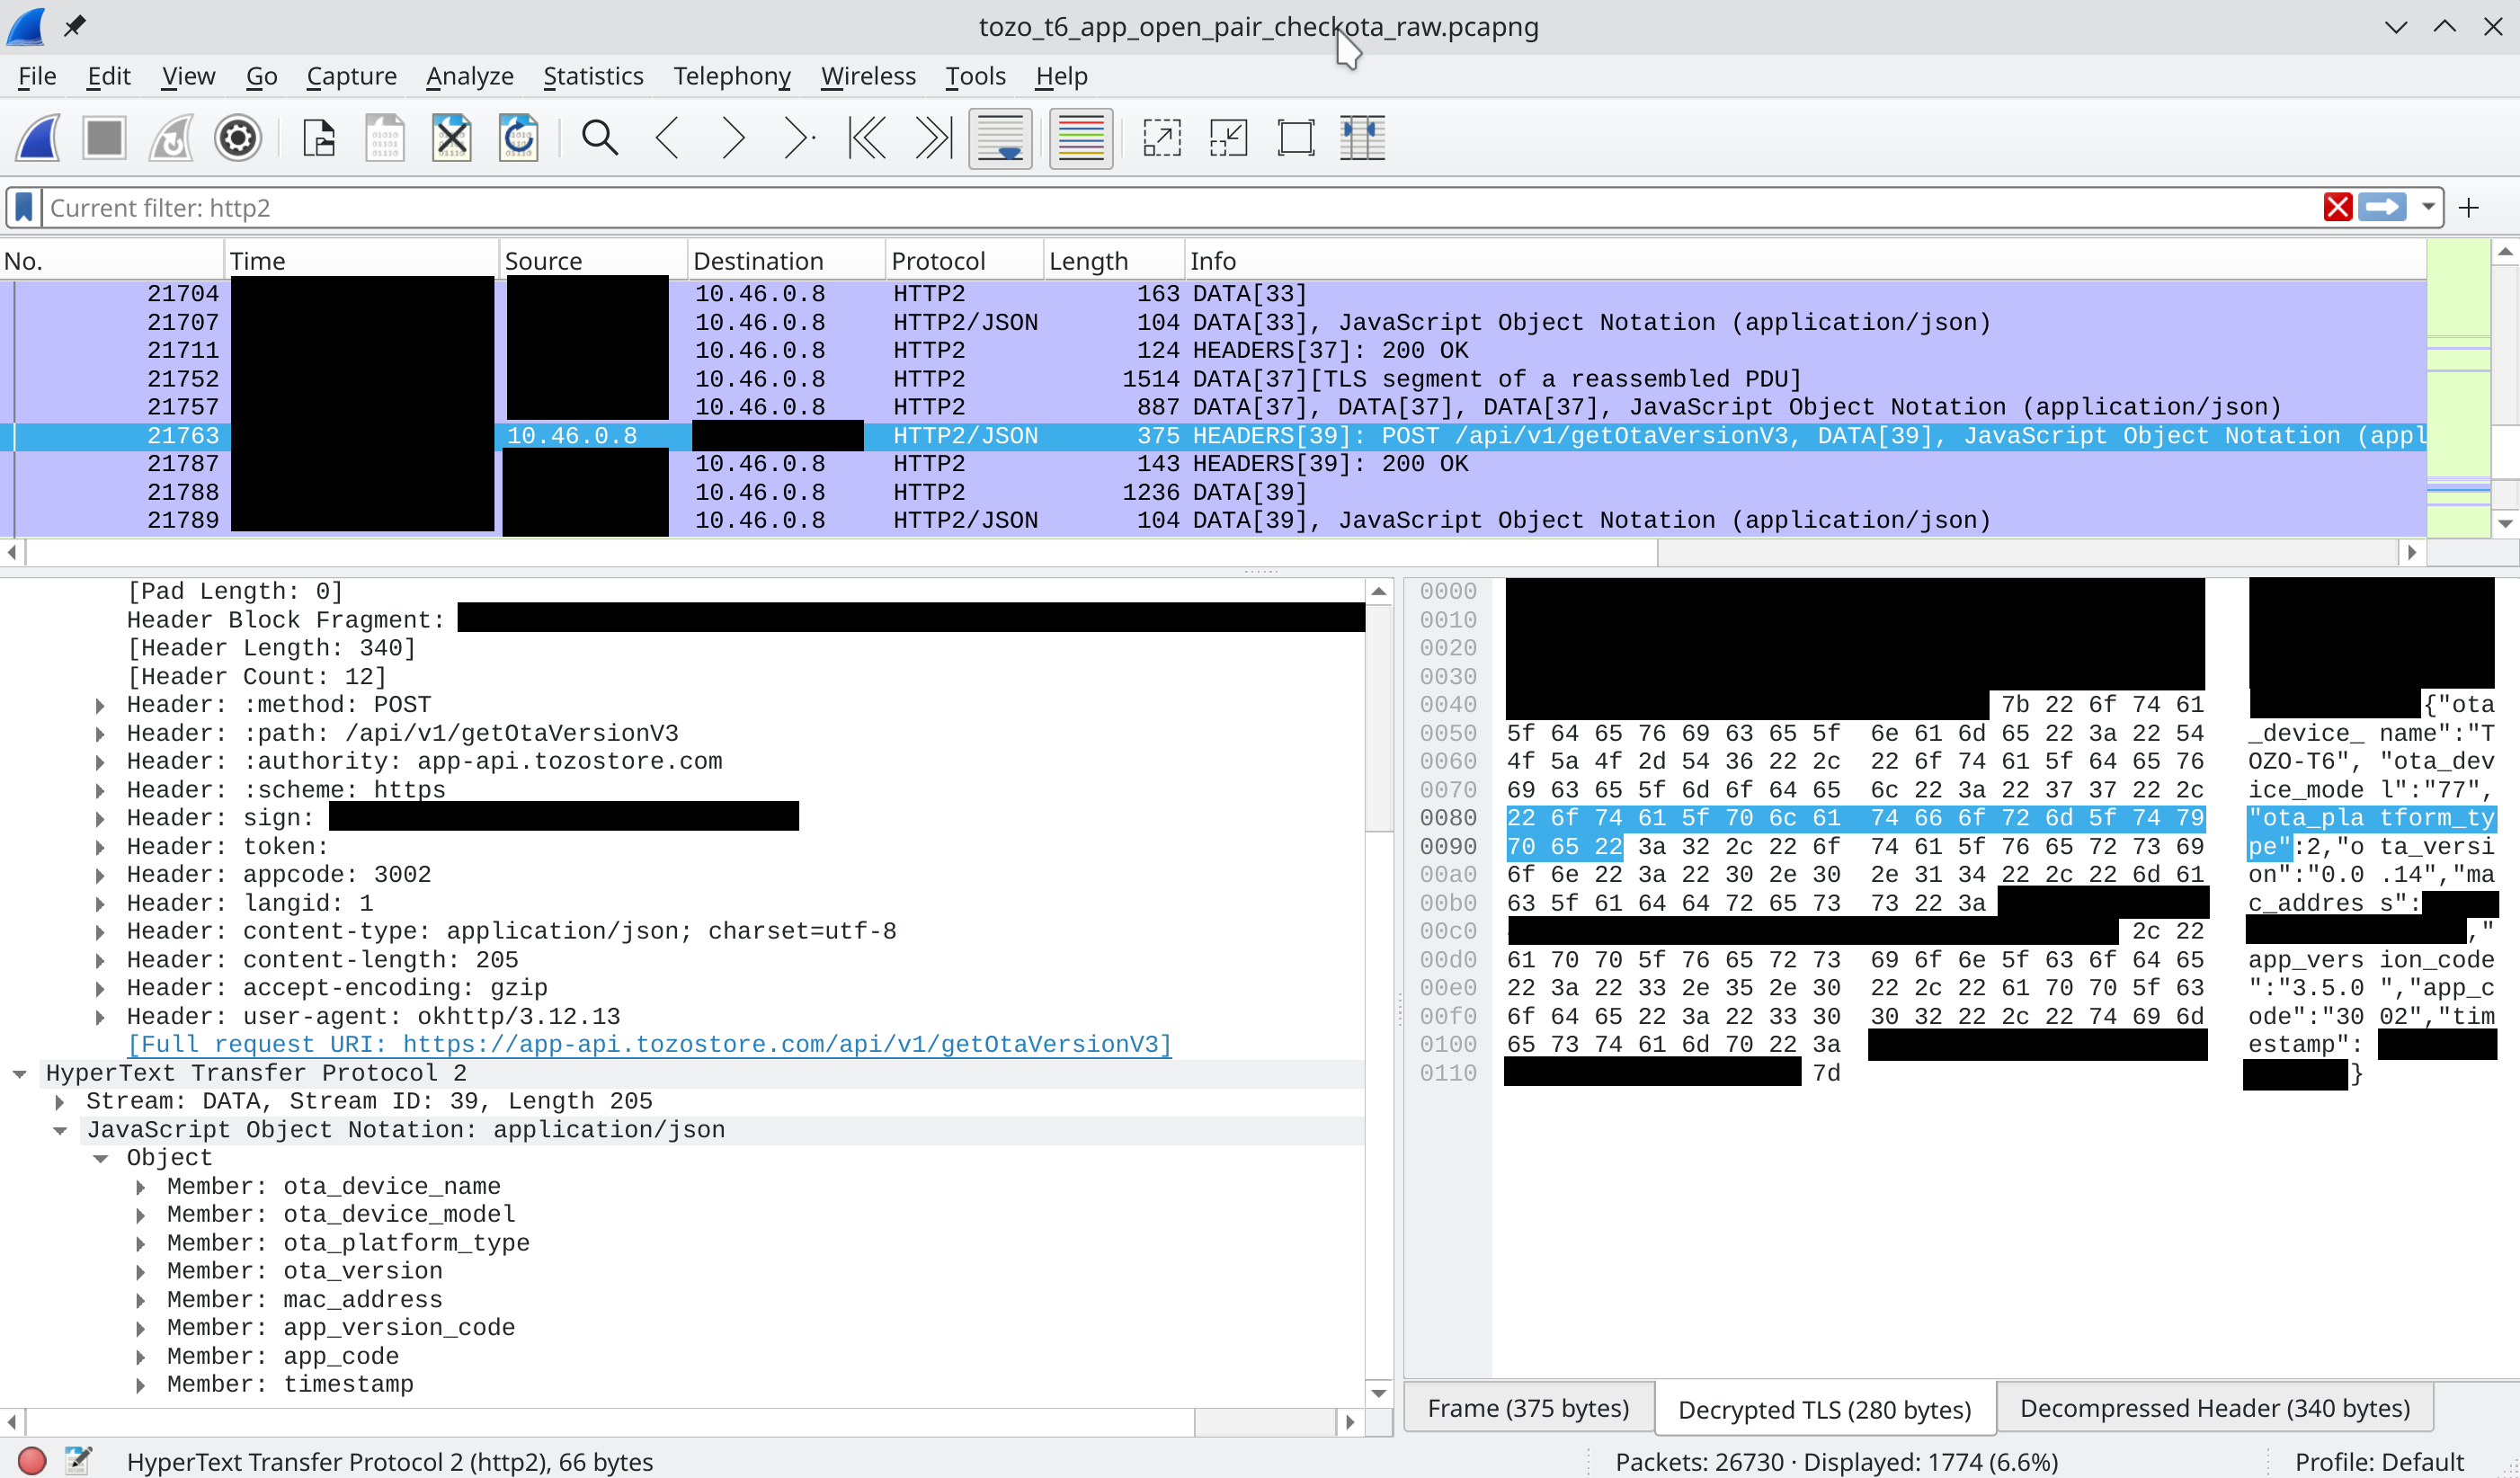Viewport: 2520px width, 1478px height.
Task: Go to next packet arrow
Action: [733, 138]
